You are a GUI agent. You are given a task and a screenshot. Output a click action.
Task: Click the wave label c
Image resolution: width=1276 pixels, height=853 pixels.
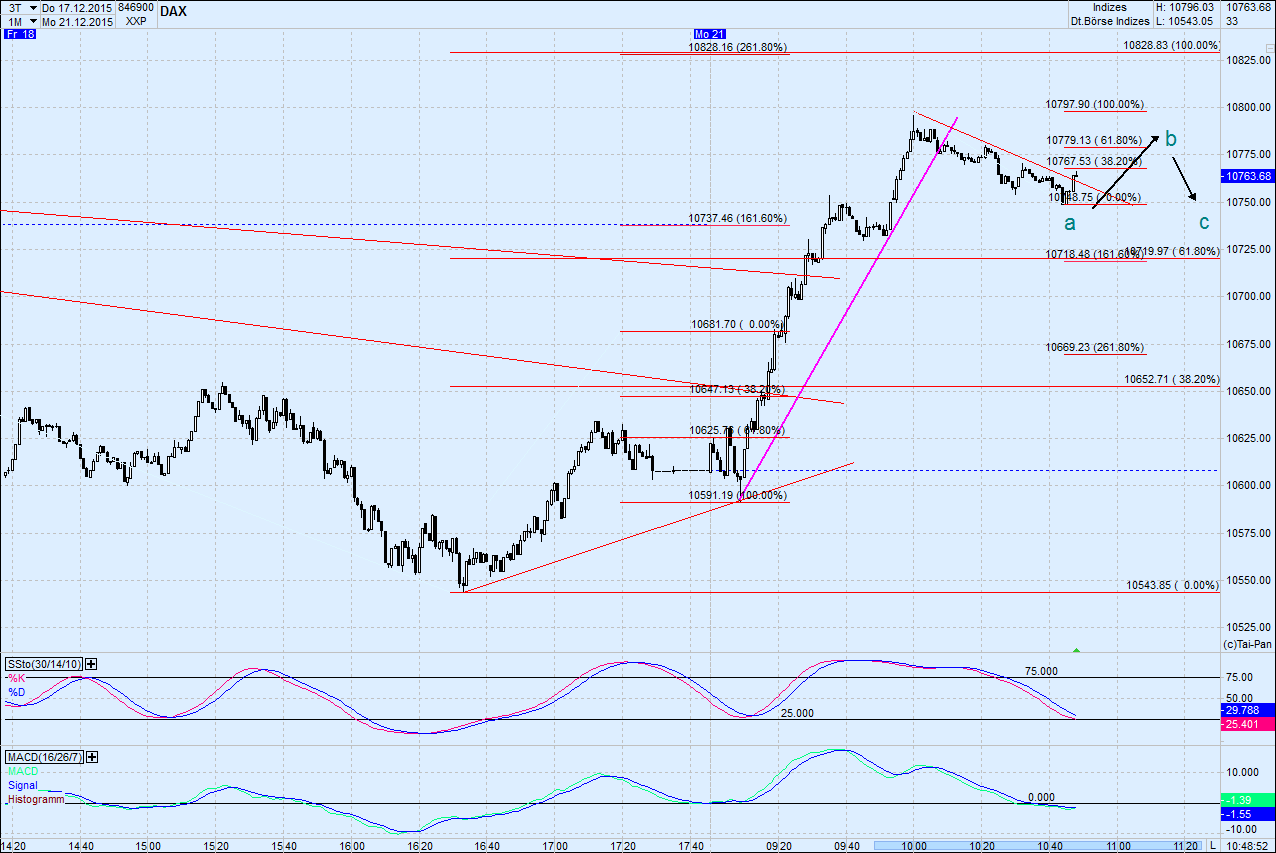[1204, 222]
